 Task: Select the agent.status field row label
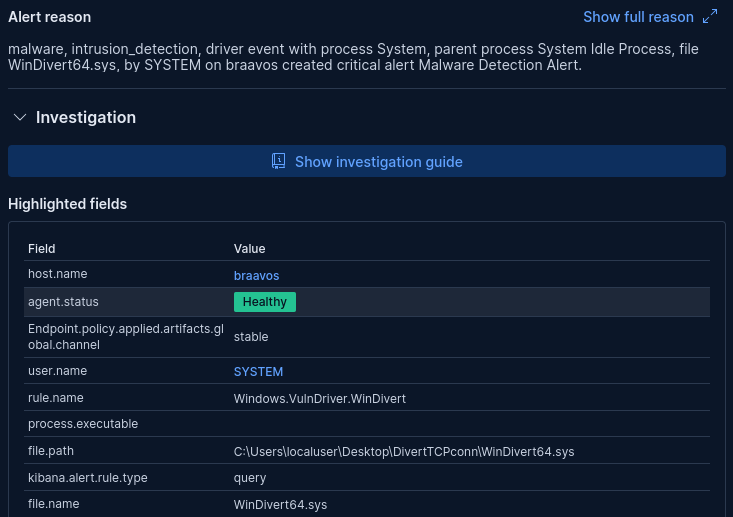point(63,301)
